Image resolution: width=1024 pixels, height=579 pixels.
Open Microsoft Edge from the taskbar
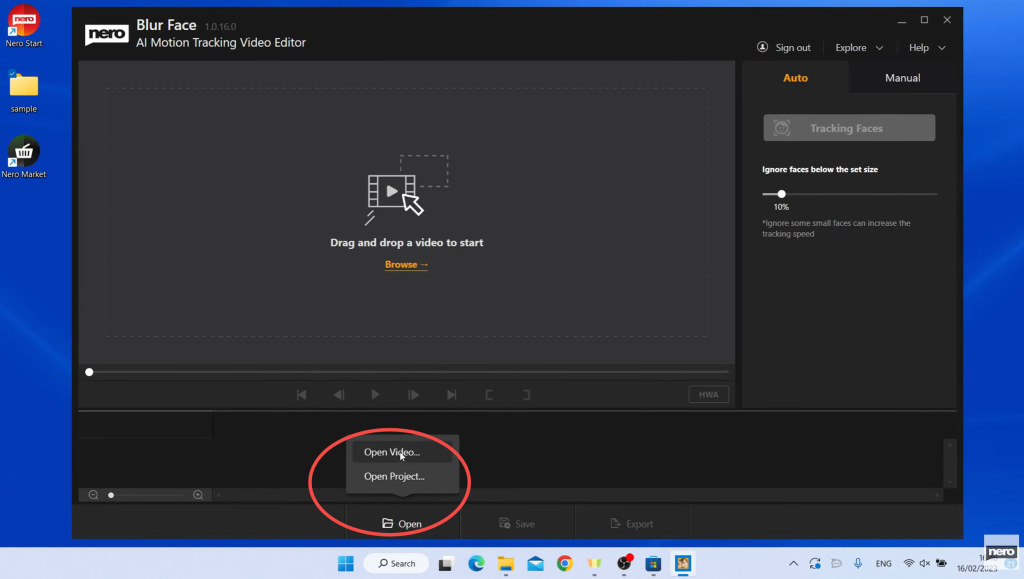[x=476, y=563]
